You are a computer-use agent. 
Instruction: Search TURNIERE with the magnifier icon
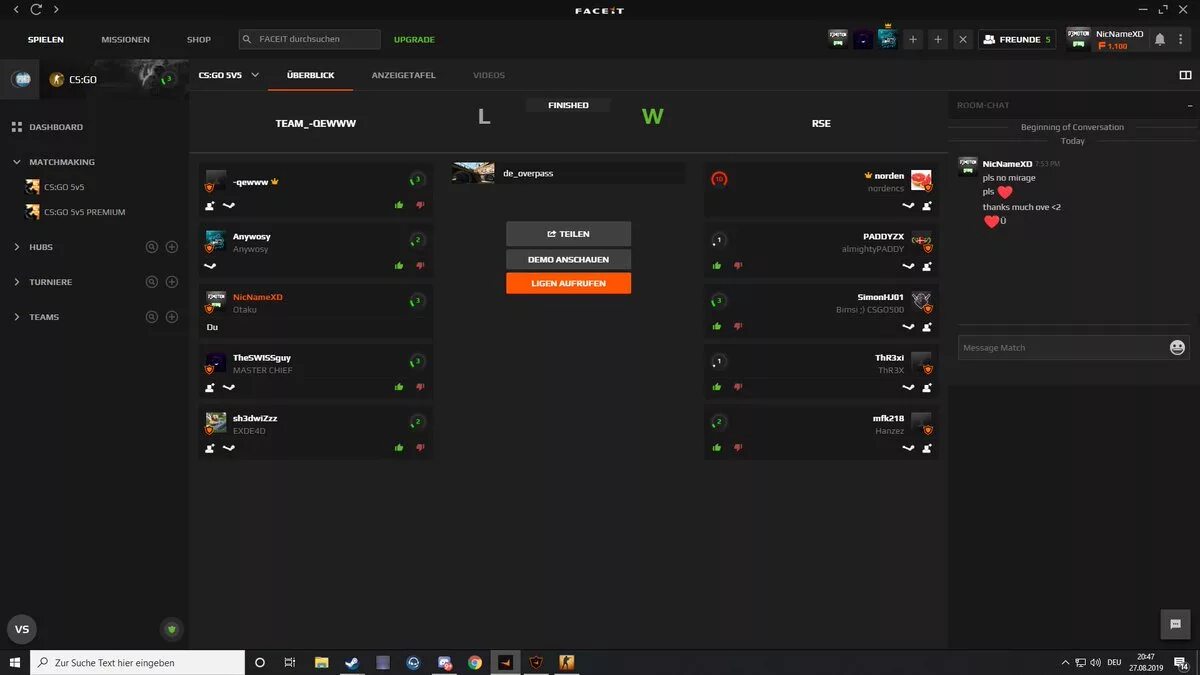tap(152, 282)
